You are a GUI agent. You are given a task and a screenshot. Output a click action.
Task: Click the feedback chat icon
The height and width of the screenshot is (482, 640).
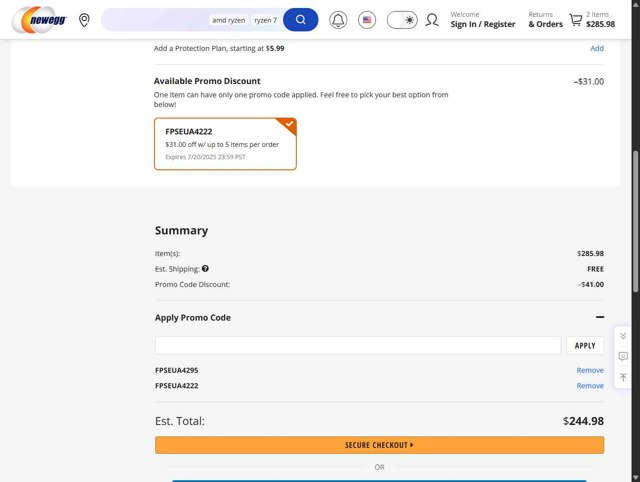pos(623,356)
